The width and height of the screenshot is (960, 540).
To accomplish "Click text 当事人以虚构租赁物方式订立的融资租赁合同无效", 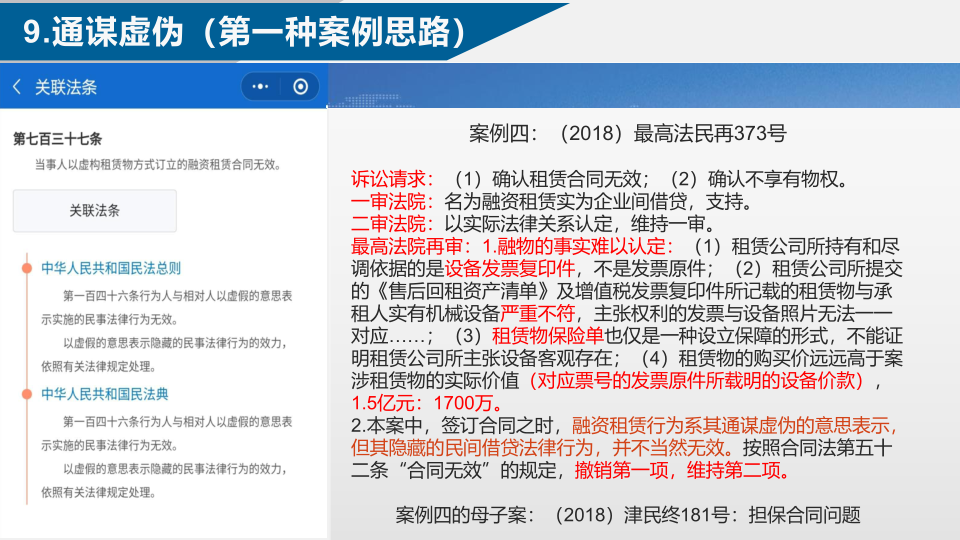I will tap(157, 165).
